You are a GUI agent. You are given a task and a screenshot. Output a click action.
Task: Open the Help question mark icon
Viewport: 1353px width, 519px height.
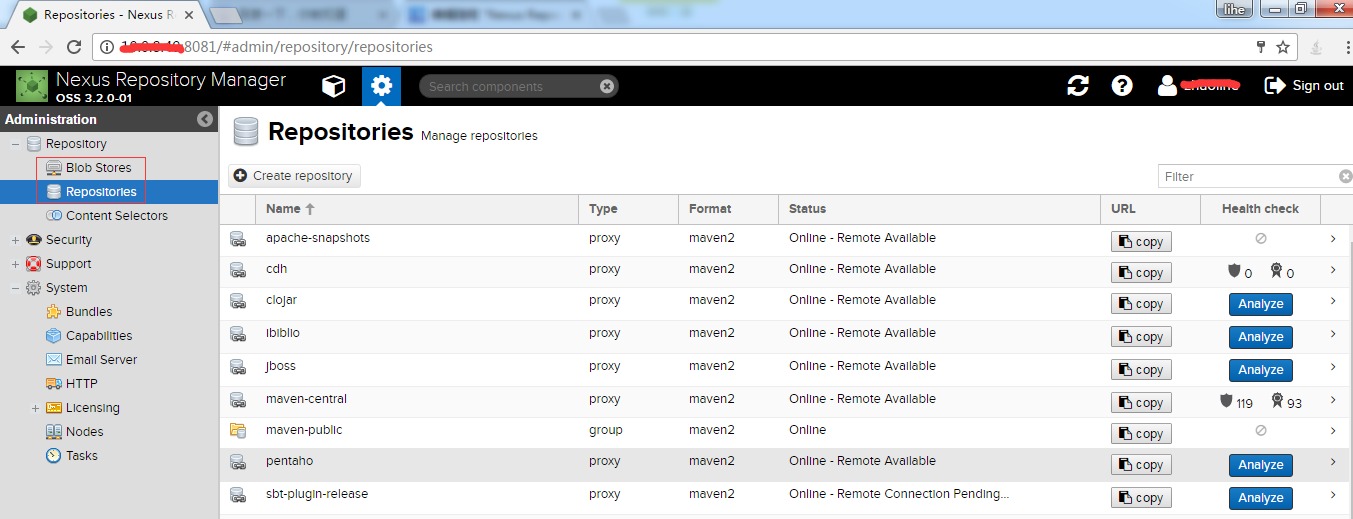click(1122, 86)
